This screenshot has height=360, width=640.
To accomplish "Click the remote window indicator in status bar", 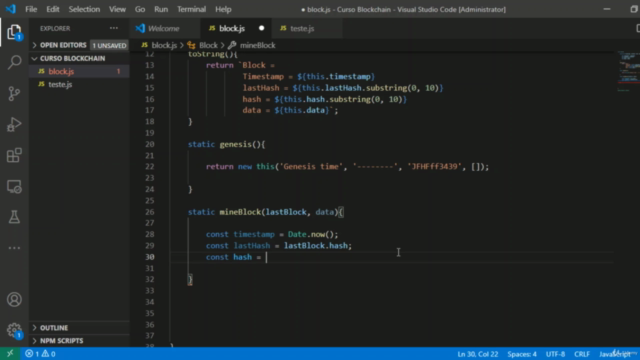I will (10, 353).
